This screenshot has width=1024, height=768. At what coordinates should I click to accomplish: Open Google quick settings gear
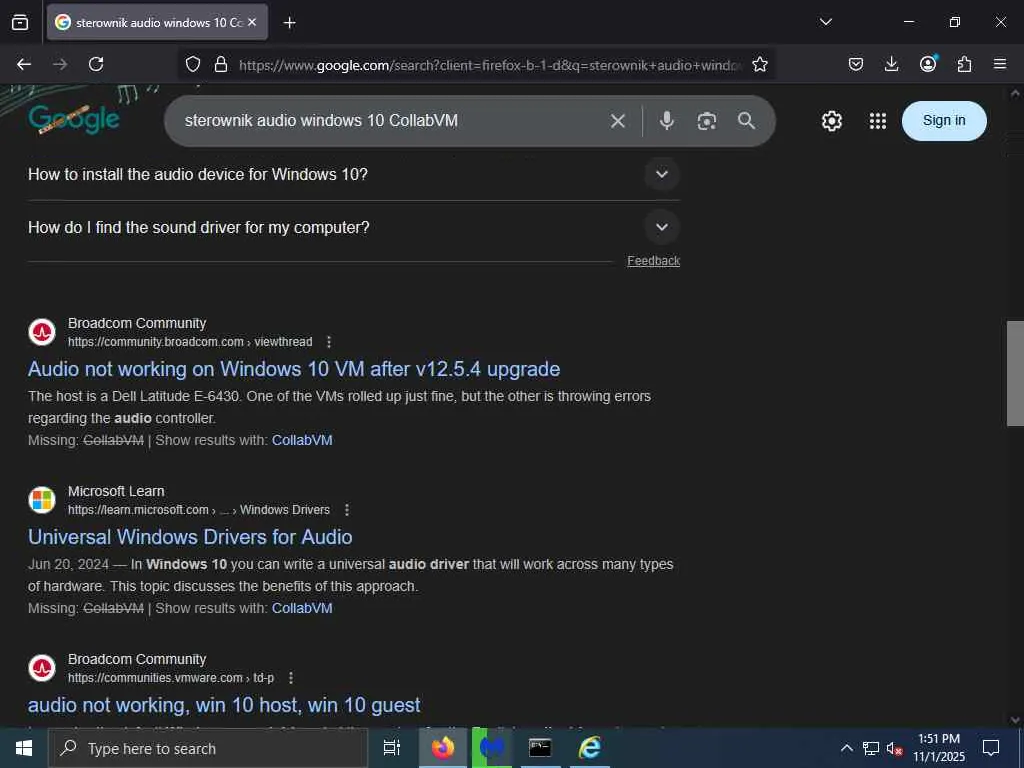click(x=832, y=121)
